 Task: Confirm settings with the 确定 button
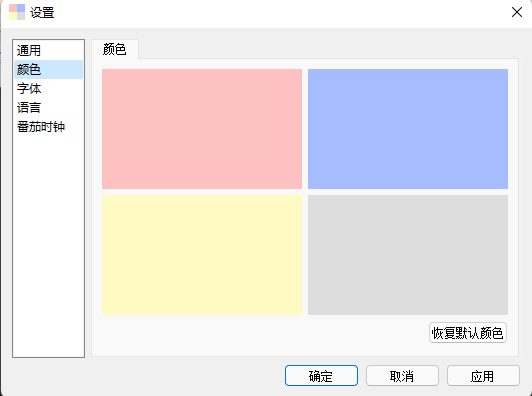[321, 376]
